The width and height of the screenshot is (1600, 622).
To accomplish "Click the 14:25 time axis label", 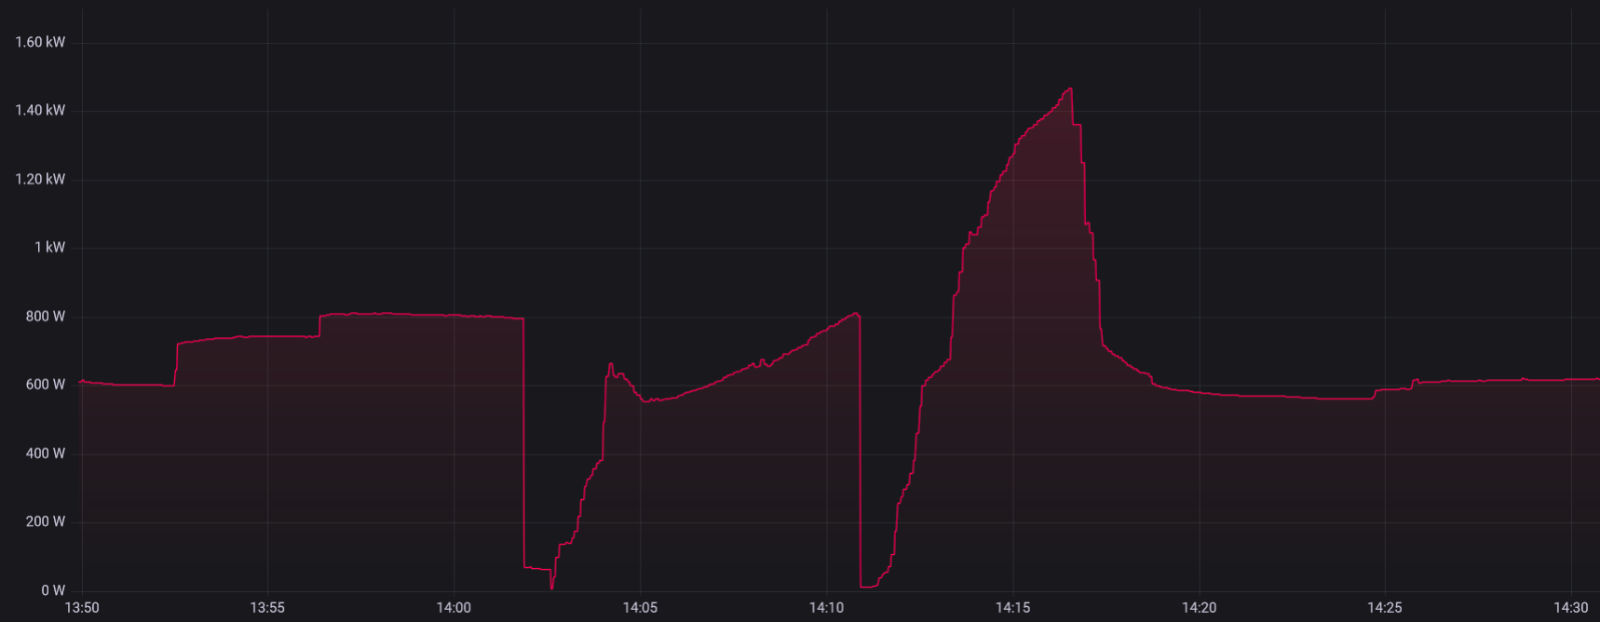I will [1385, 607].
